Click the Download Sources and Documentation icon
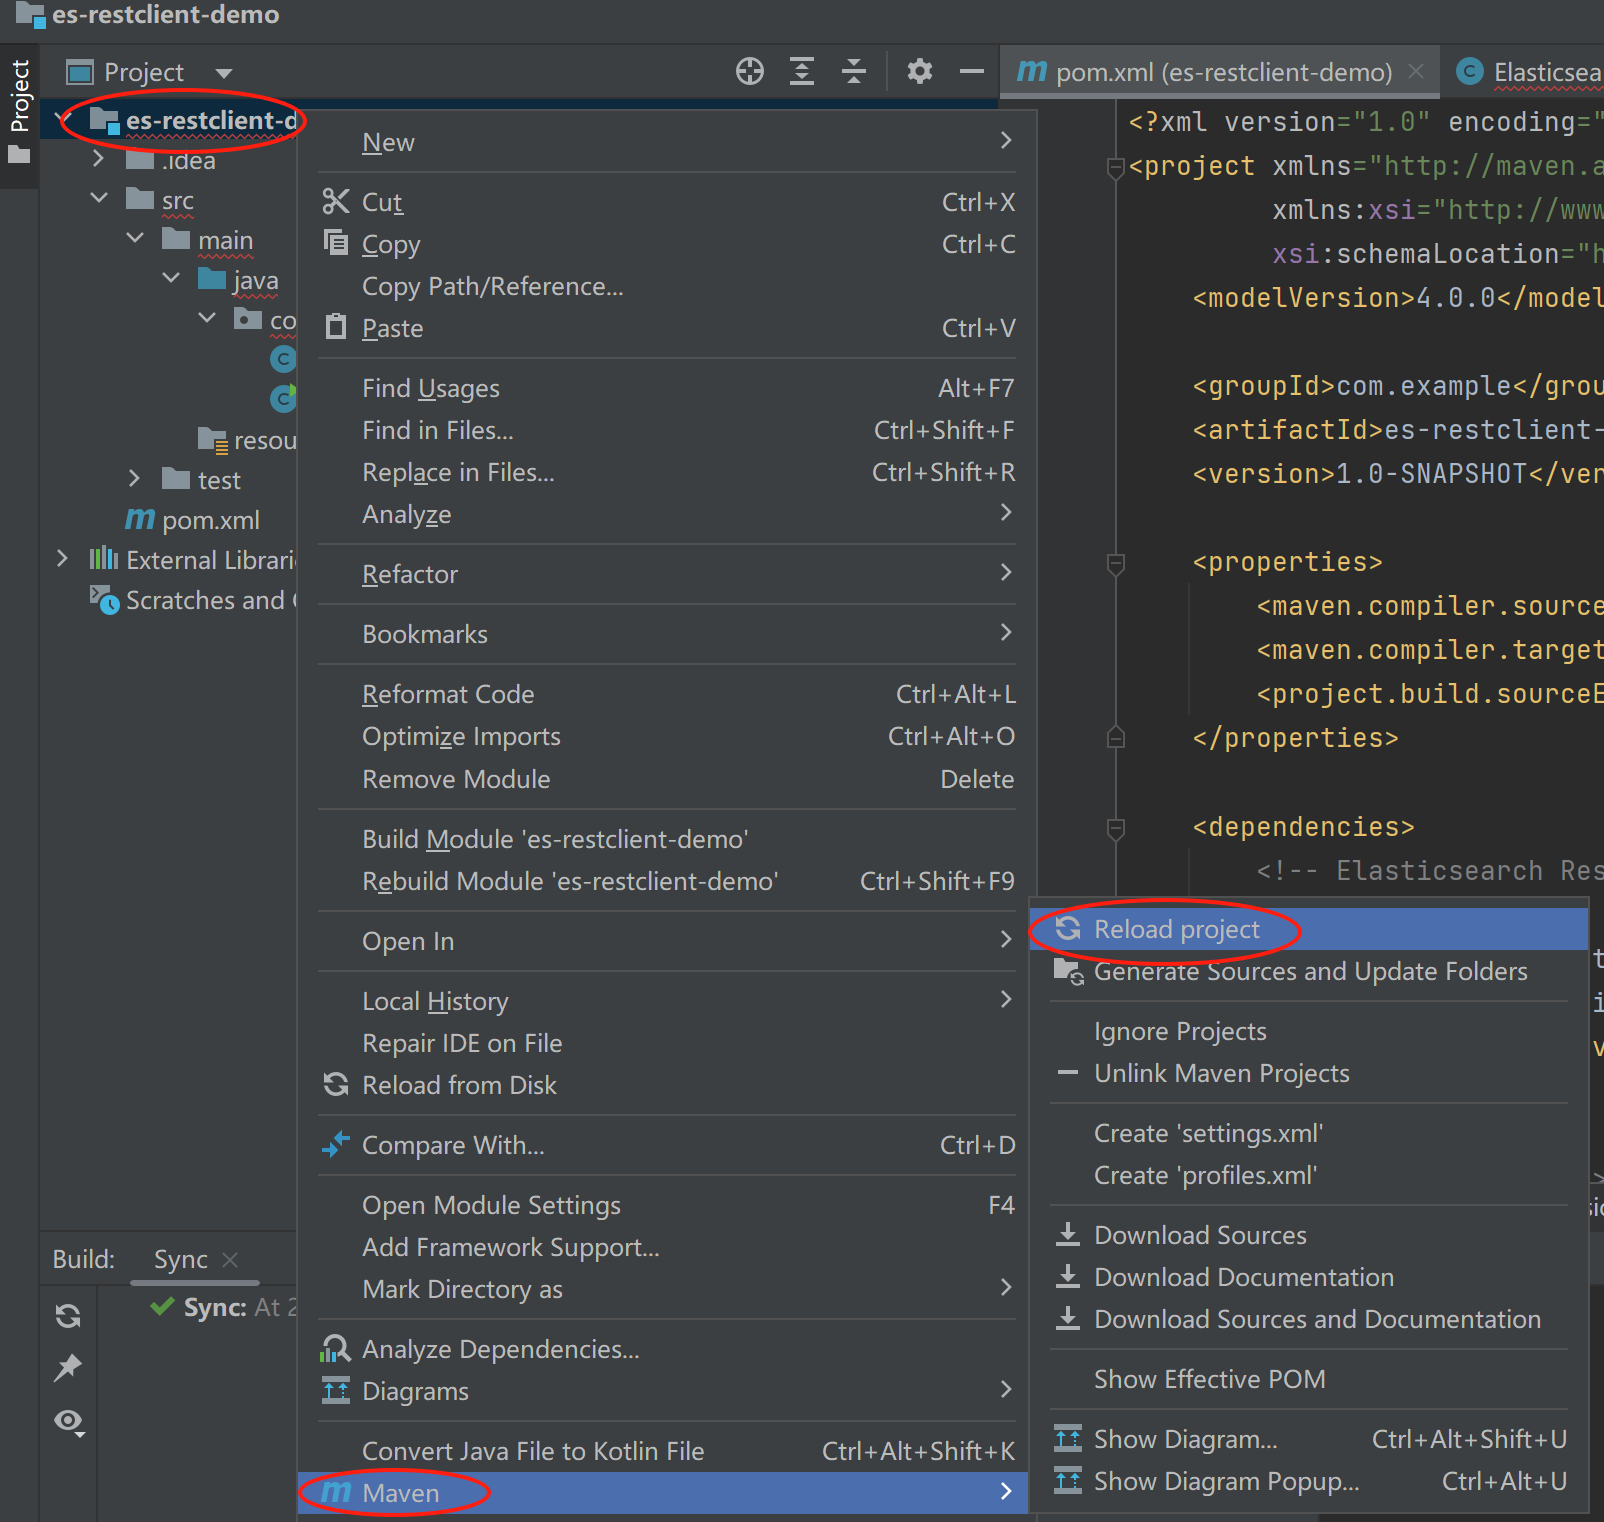Viewport: 1604px width, 1522px height. pyautogui.click(x=1068, y=1318)
